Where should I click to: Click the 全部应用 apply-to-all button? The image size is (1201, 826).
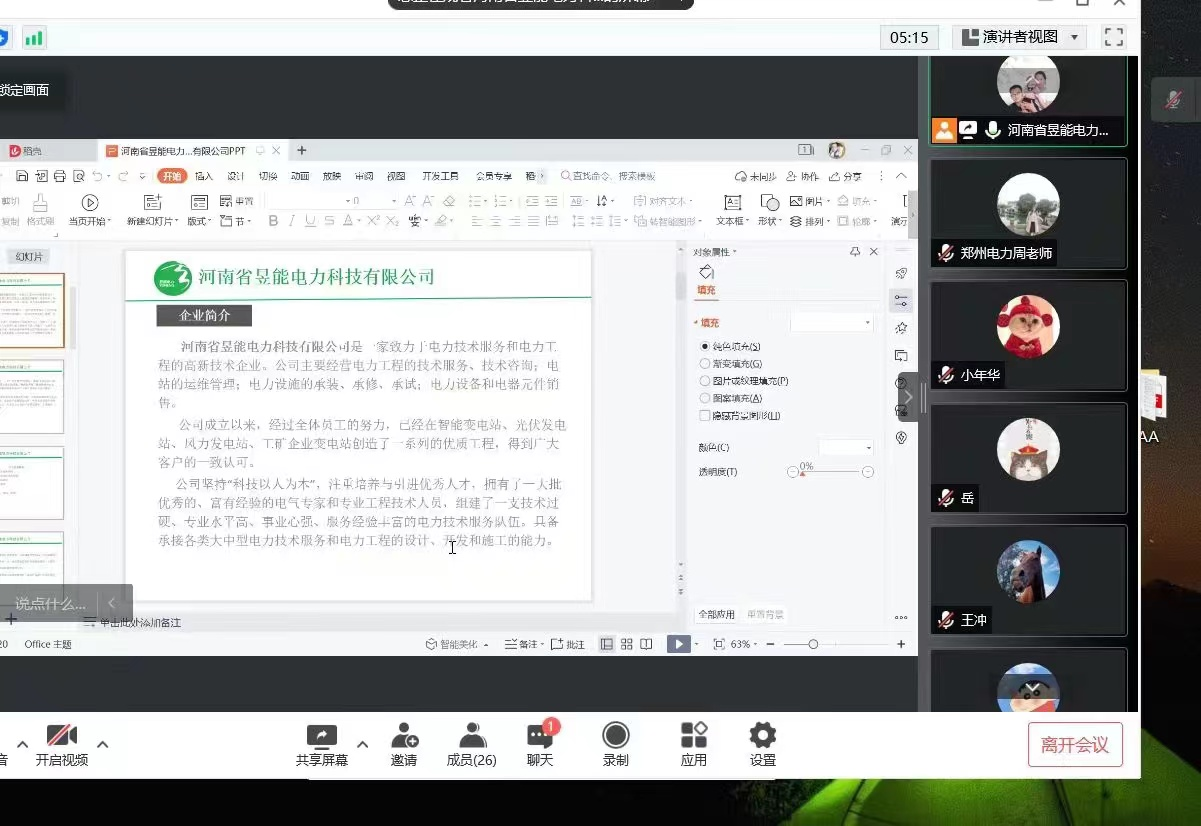pyautogui.click(x=716, y=614)
